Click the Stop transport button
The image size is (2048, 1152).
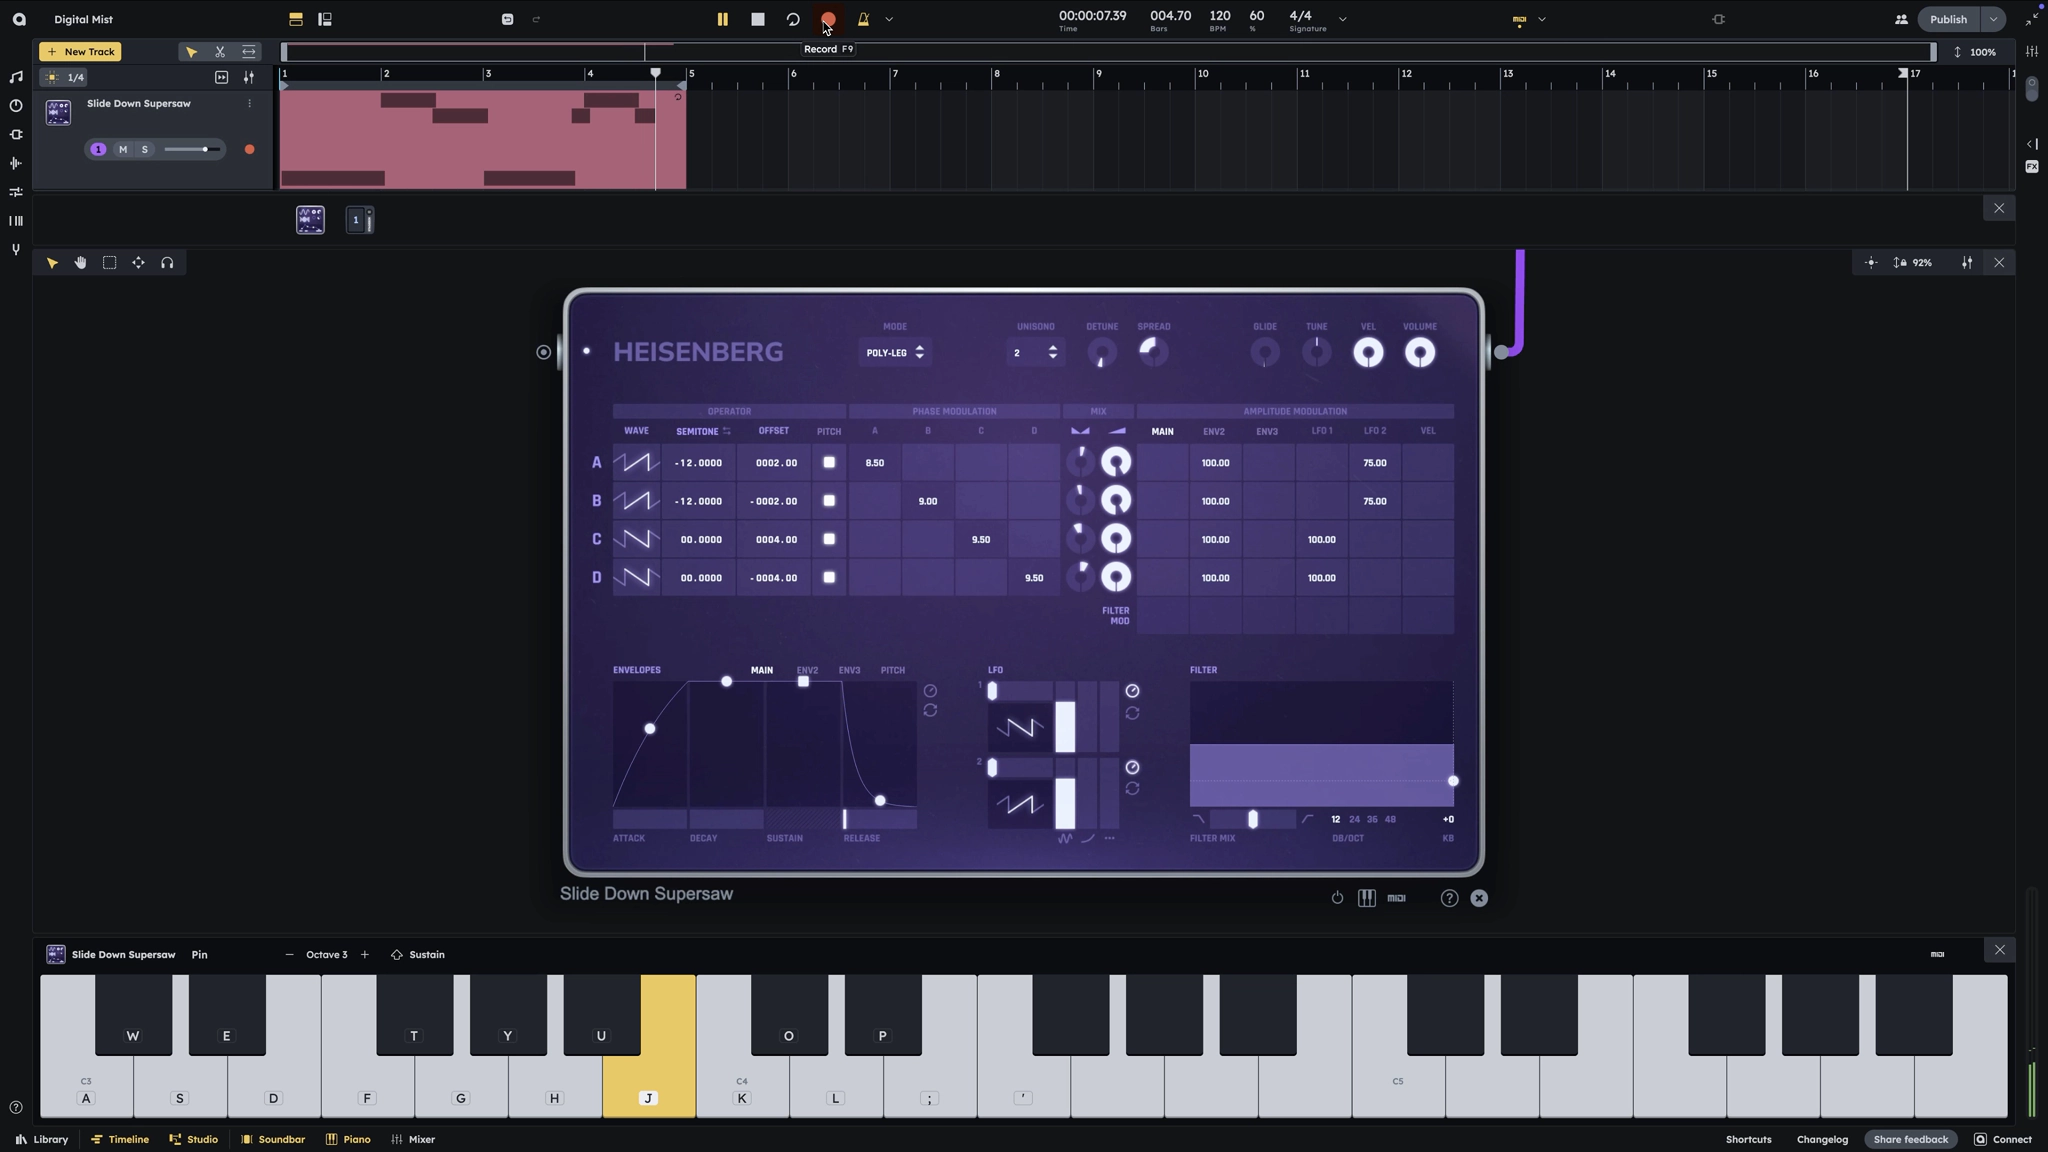click(x=758, y=19)
